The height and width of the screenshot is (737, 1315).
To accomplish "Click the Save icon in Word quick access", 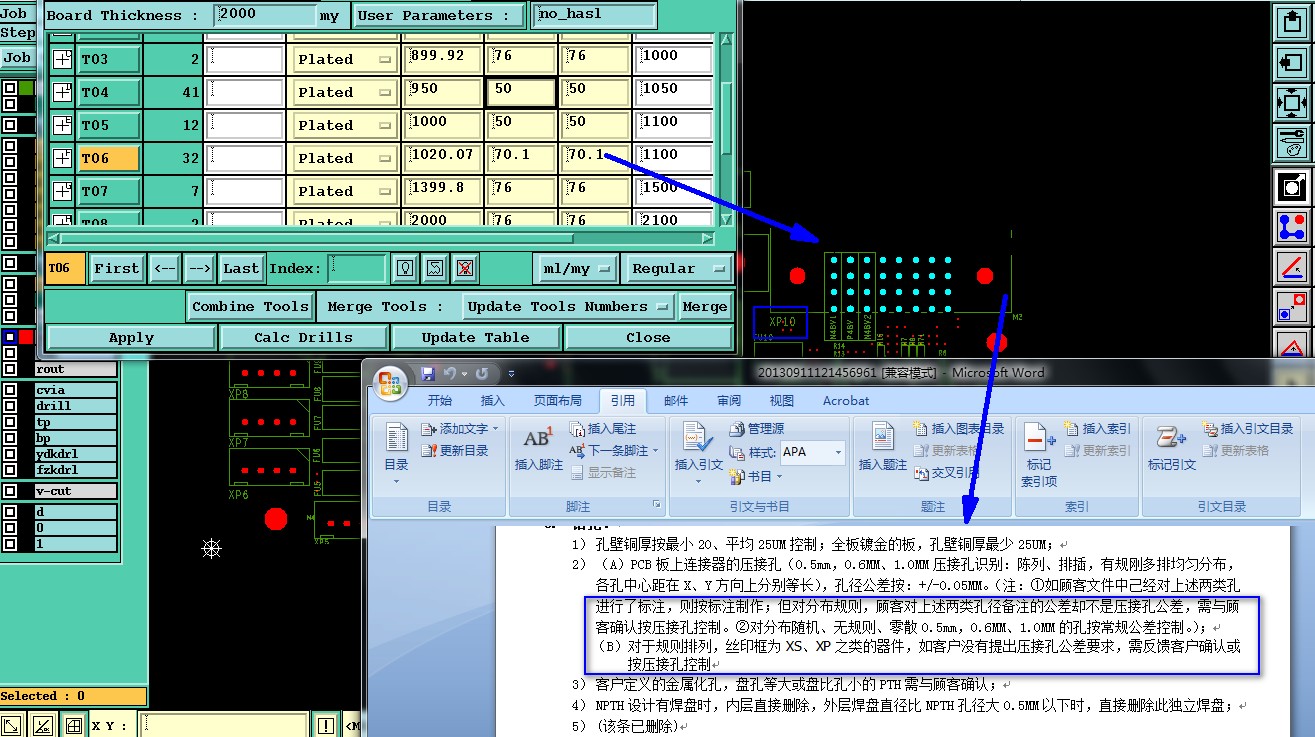I will point(429,373).
